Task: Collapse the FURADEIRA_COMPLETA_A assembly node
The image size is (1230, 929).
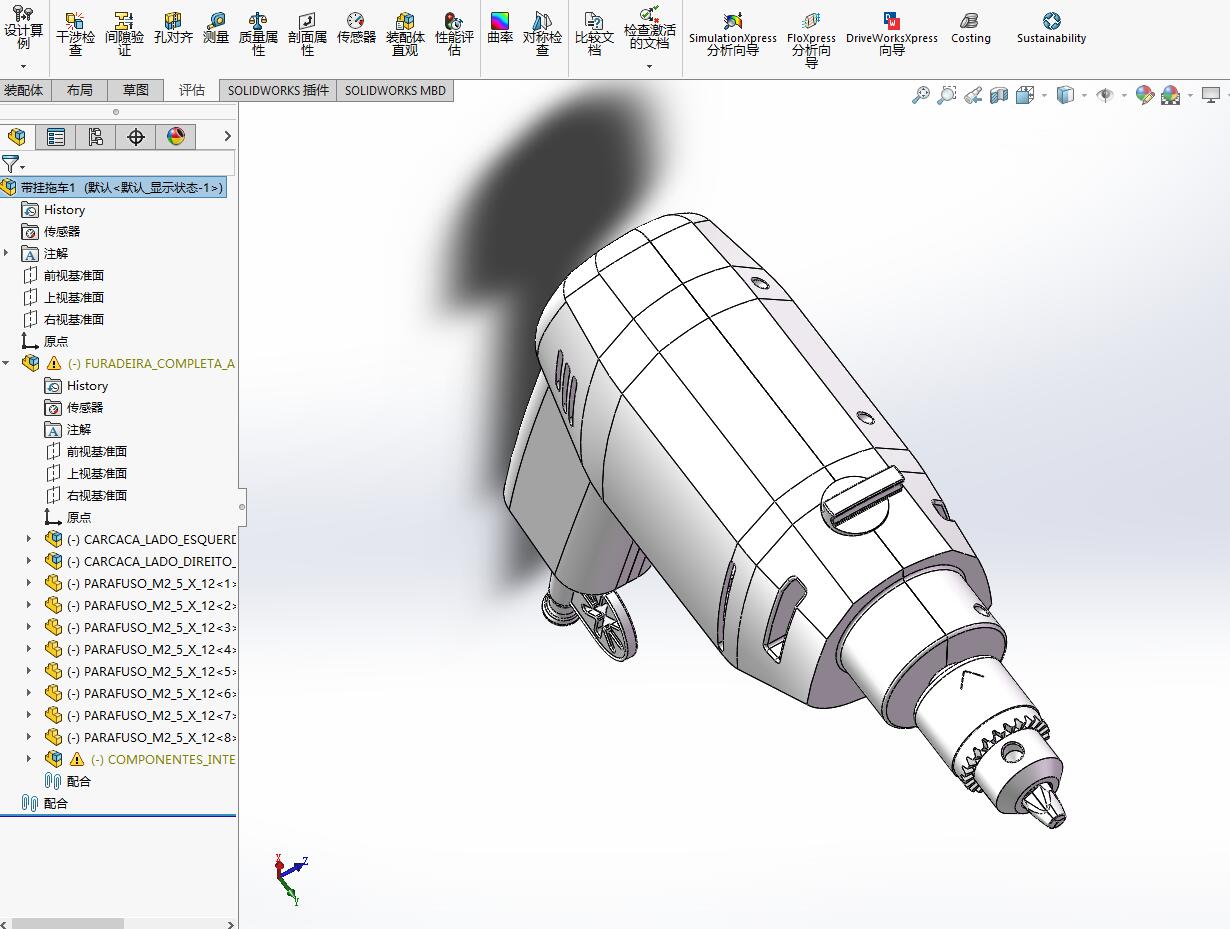Action: (x=7, y=363)
